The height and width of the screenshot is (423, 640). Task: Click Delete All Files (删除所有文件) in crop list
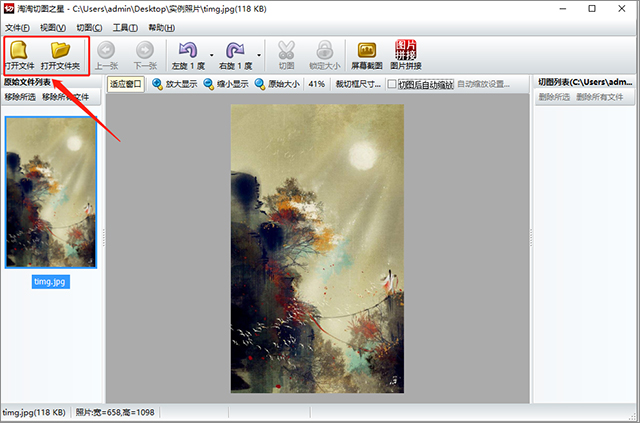600,97
